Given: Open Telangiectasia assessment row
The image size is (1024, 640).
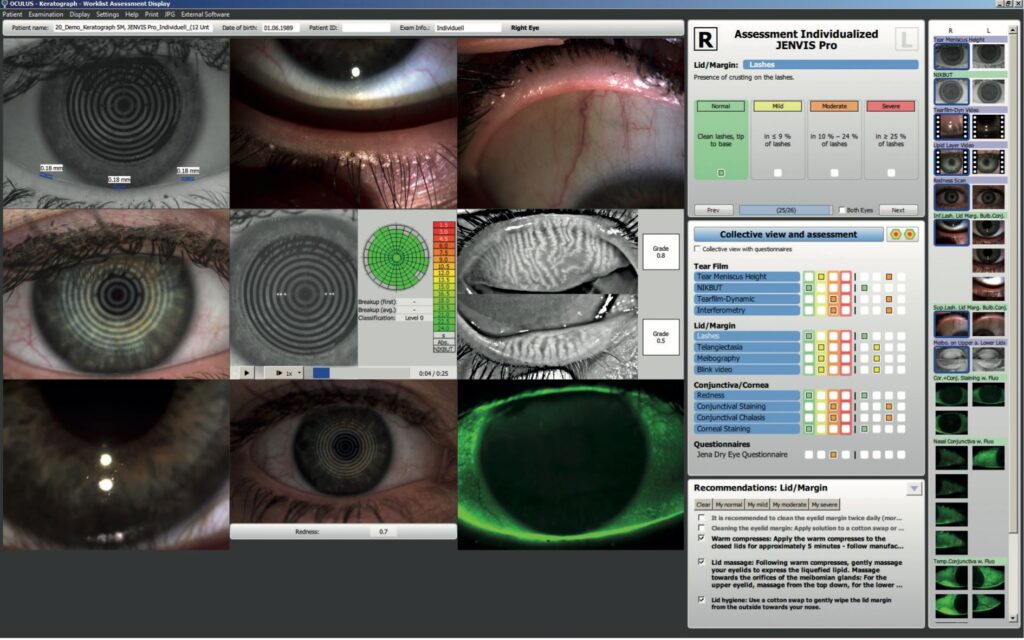Looking at the screenshot, I should click(x=746, y=347).
